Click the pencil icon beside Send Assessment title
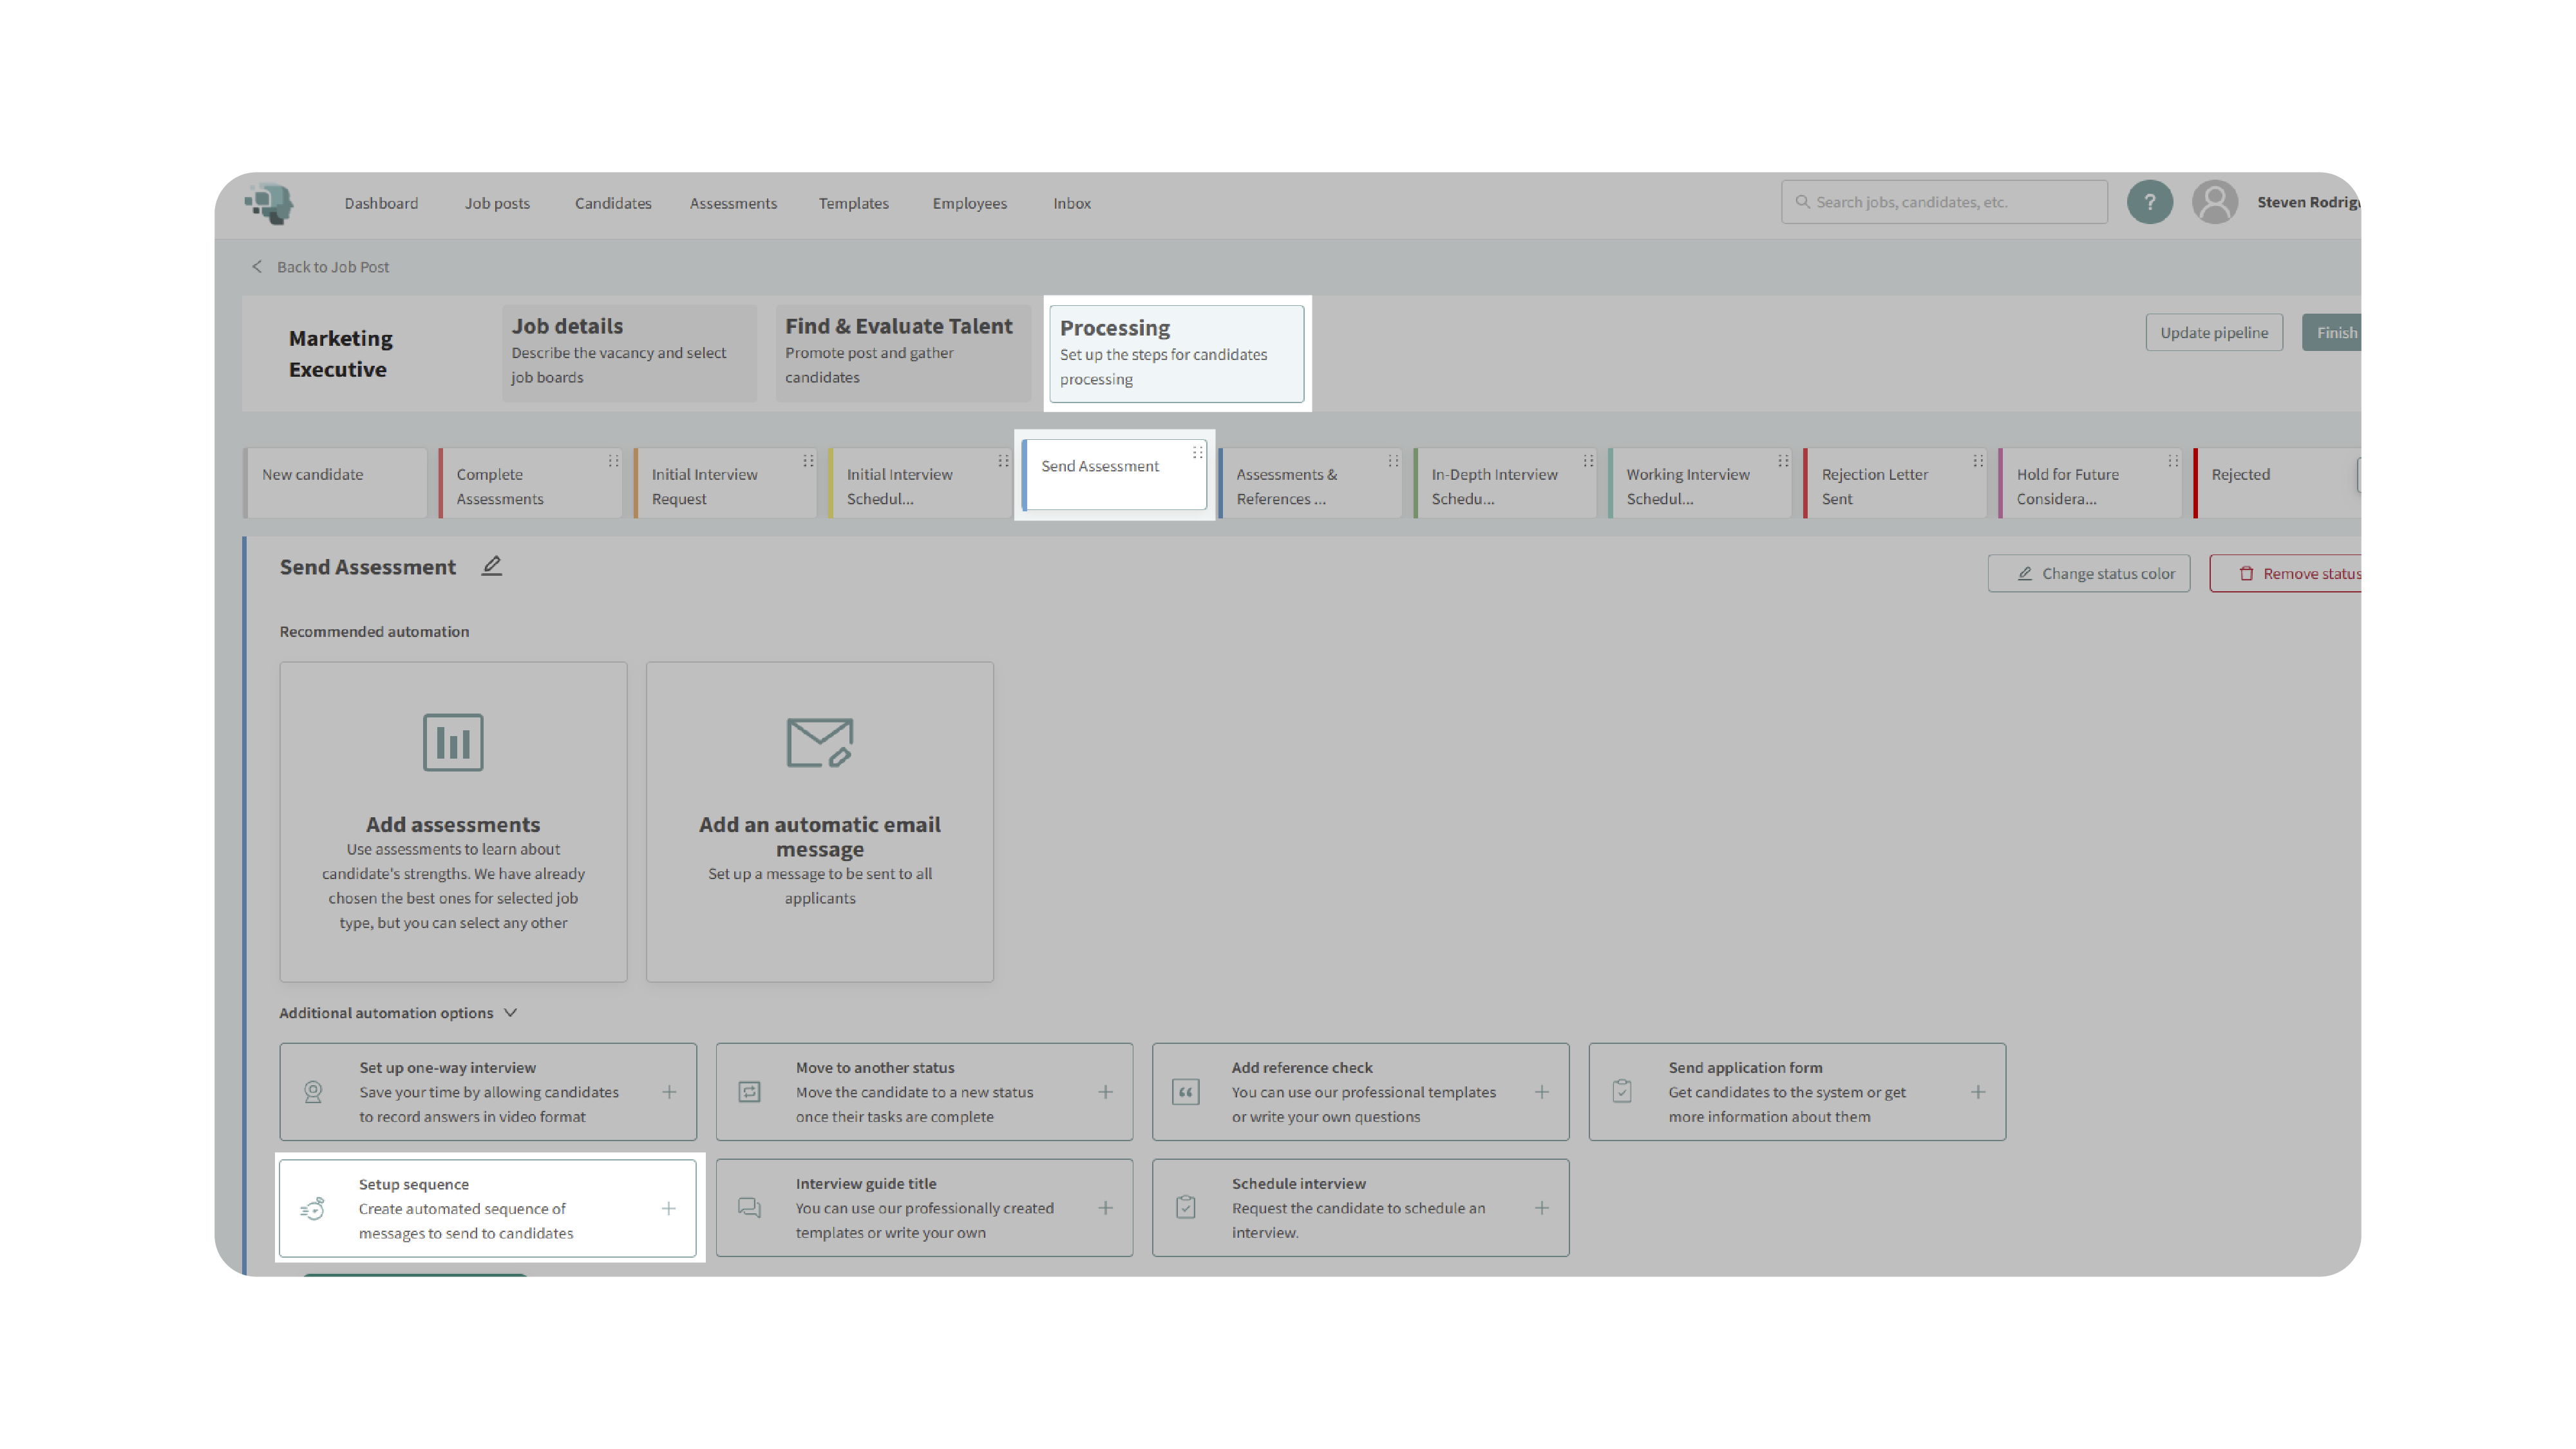Viewport: 2576px width, 1449px height. pyautogui.click(x=491, y=566)
